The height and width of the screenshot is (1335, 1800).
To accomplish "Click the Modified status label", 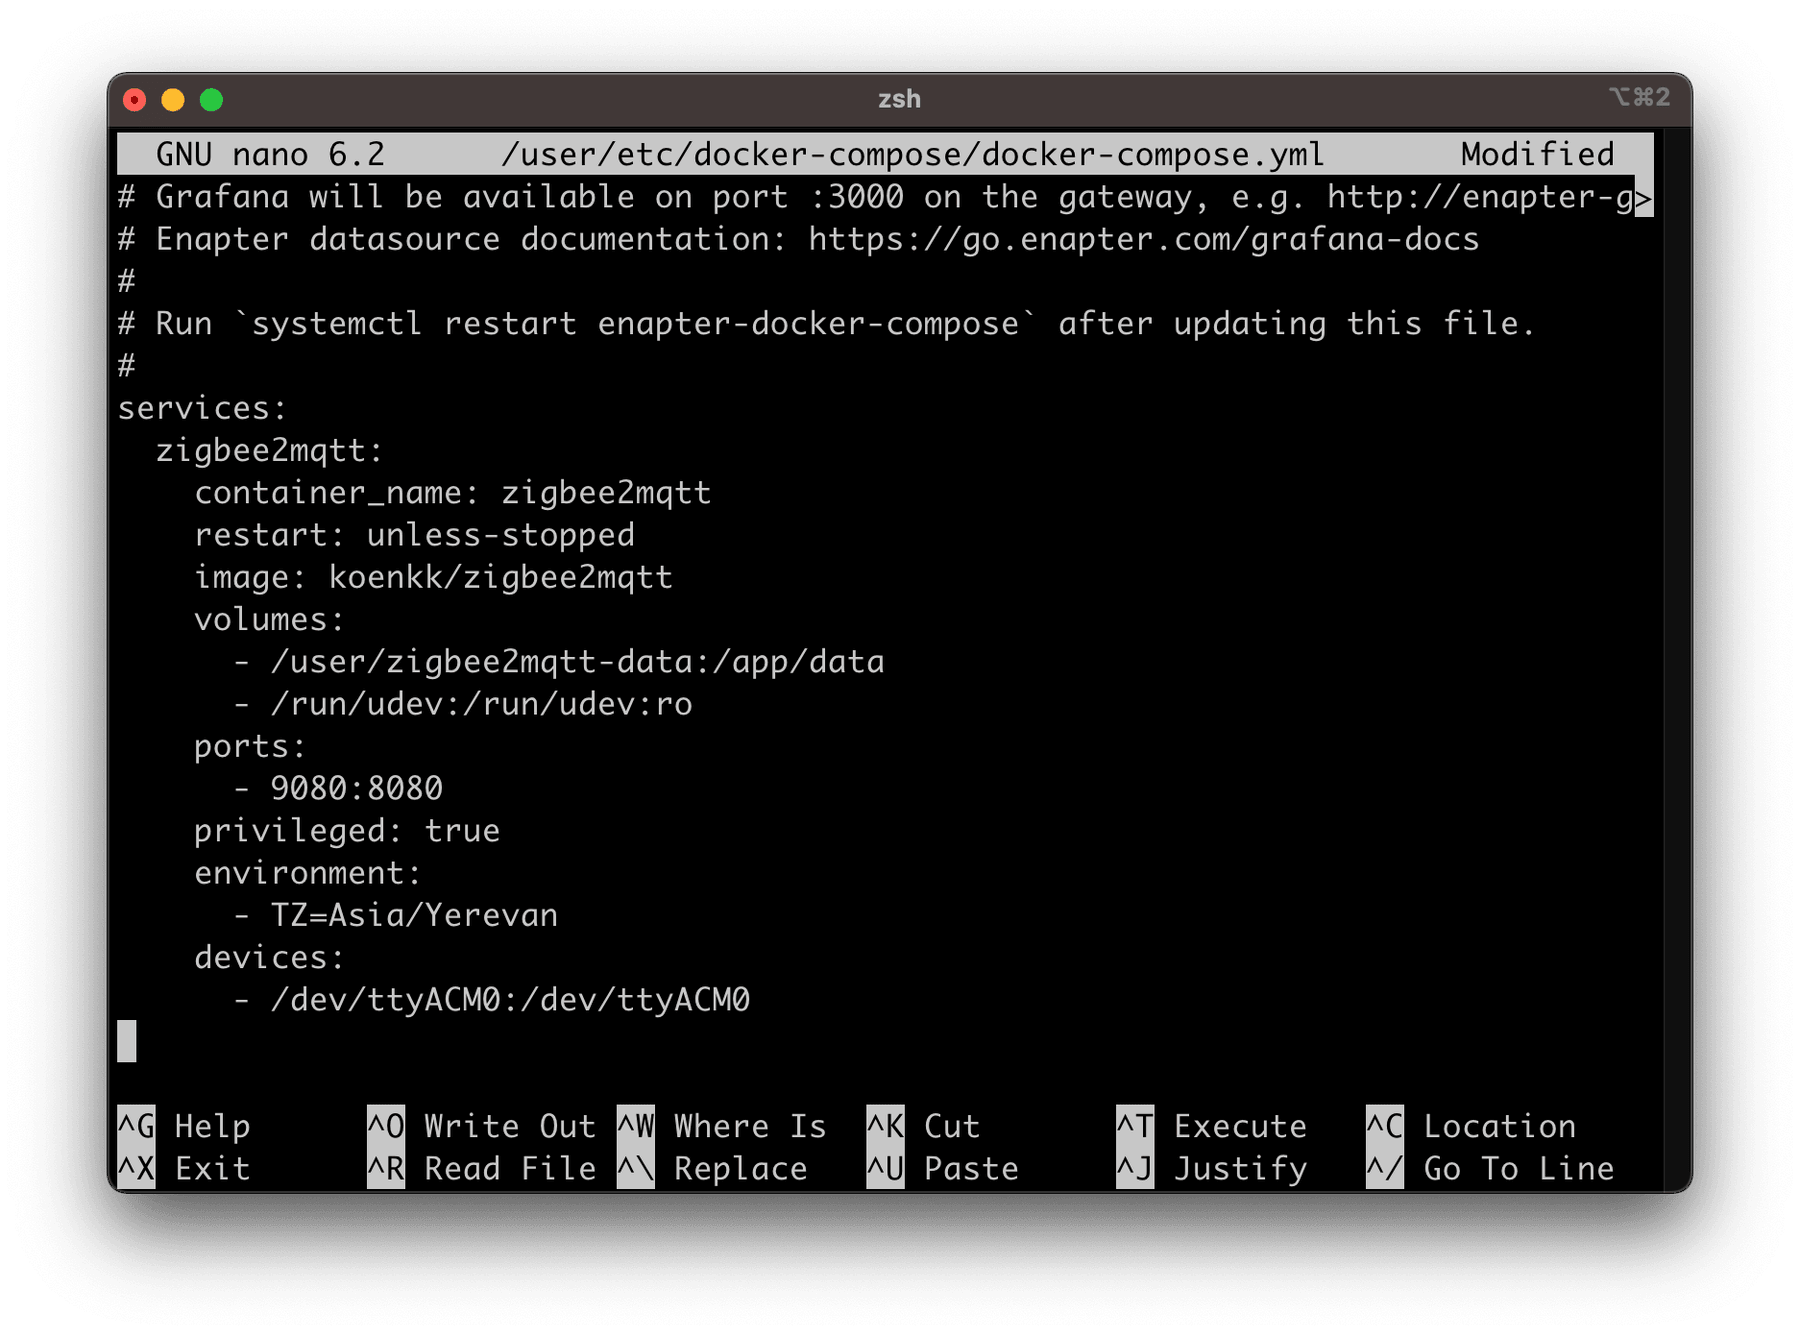I will [1536, 154].
